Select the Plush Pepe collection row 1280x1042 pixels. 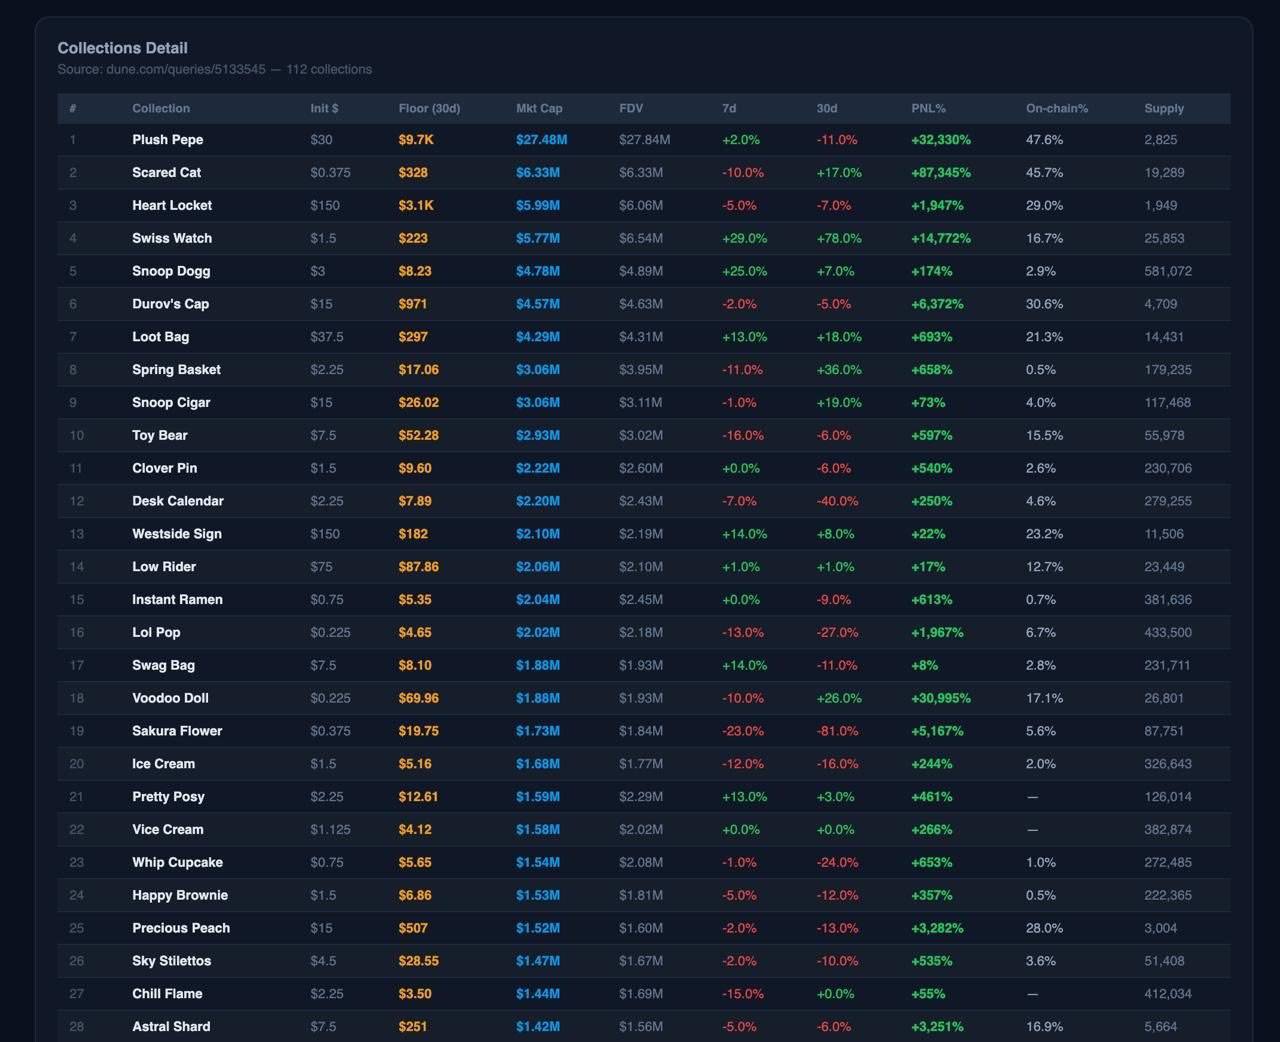(x=644, y=140)
